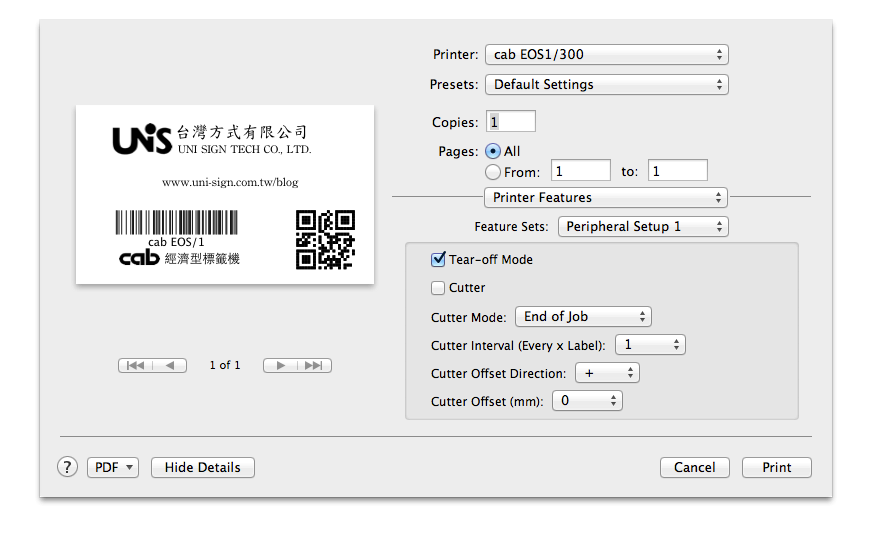Change Cutter Mode from End of Job
The width and height of the screenshot is (872, 557).
pos(583,317)
